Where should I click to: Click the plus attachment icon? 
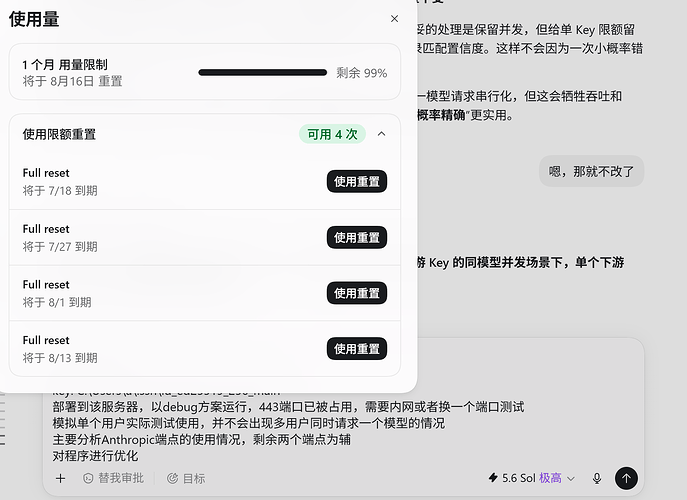pyautogui.click(x=60, y=478)
